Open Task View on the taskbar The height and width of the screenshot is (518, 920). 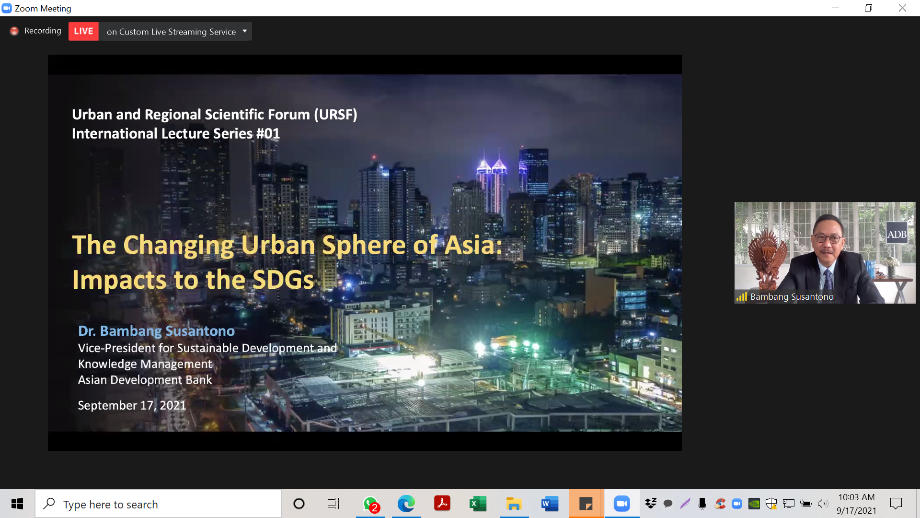point(334,504)
